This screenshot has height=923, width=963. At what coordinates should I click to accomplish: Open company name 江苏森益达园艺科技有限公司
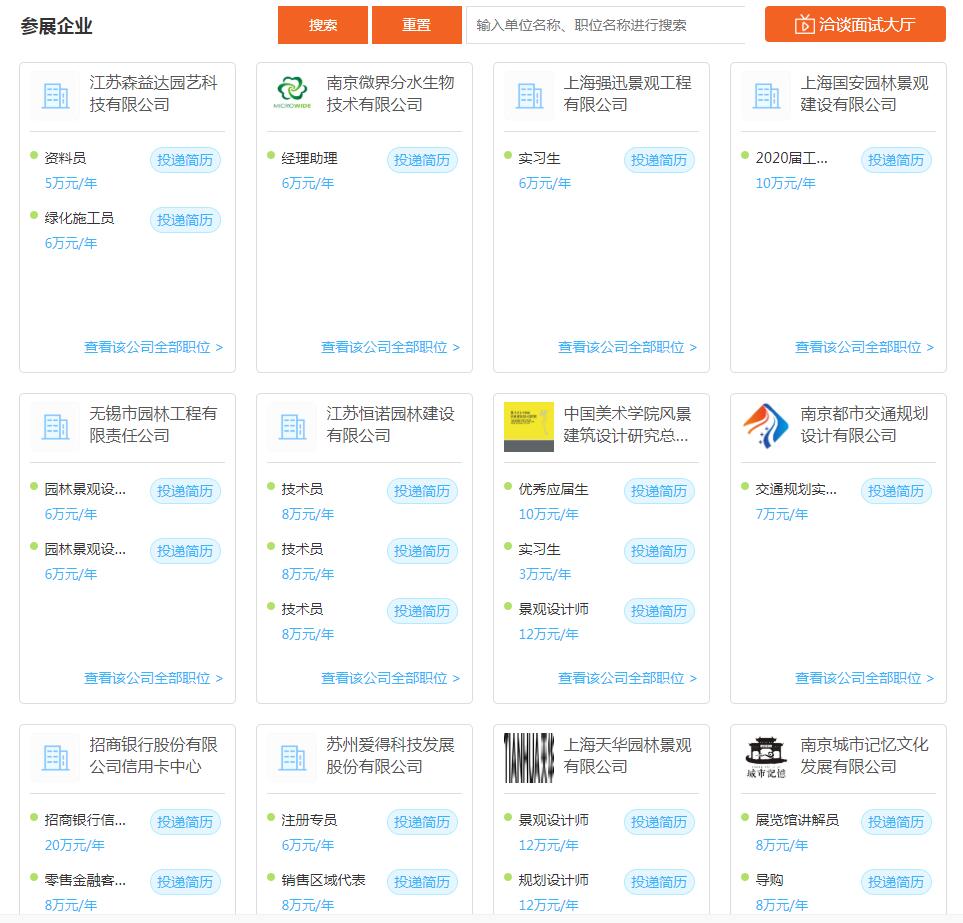pos(154,93)
